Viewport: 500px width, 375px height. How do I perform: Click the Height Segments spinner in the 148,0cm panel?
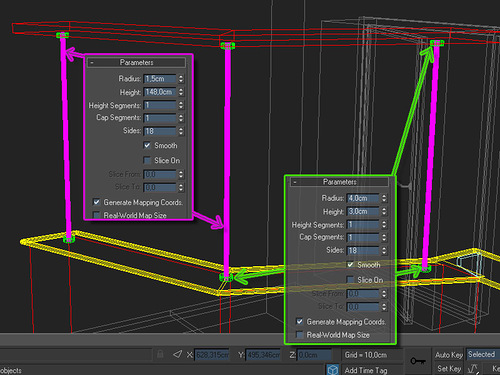181,105
